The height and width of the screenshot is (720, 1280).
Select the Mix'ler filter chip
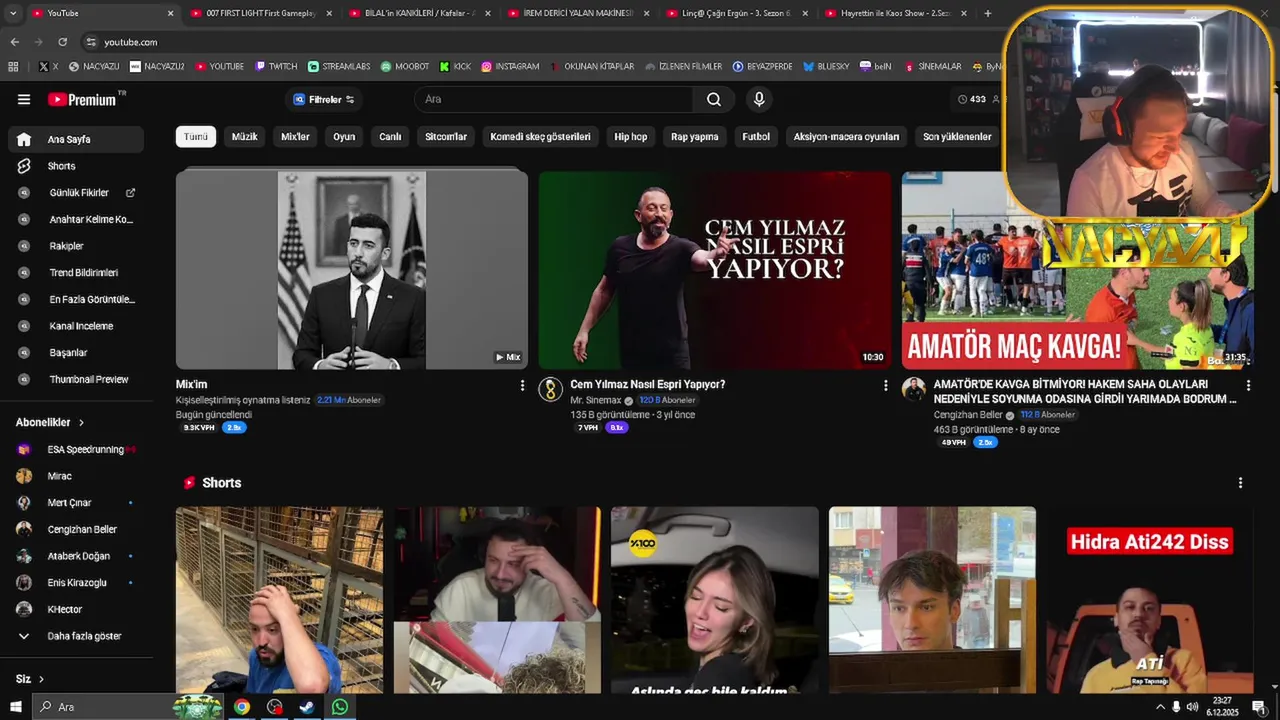click(x=295, y=137)
